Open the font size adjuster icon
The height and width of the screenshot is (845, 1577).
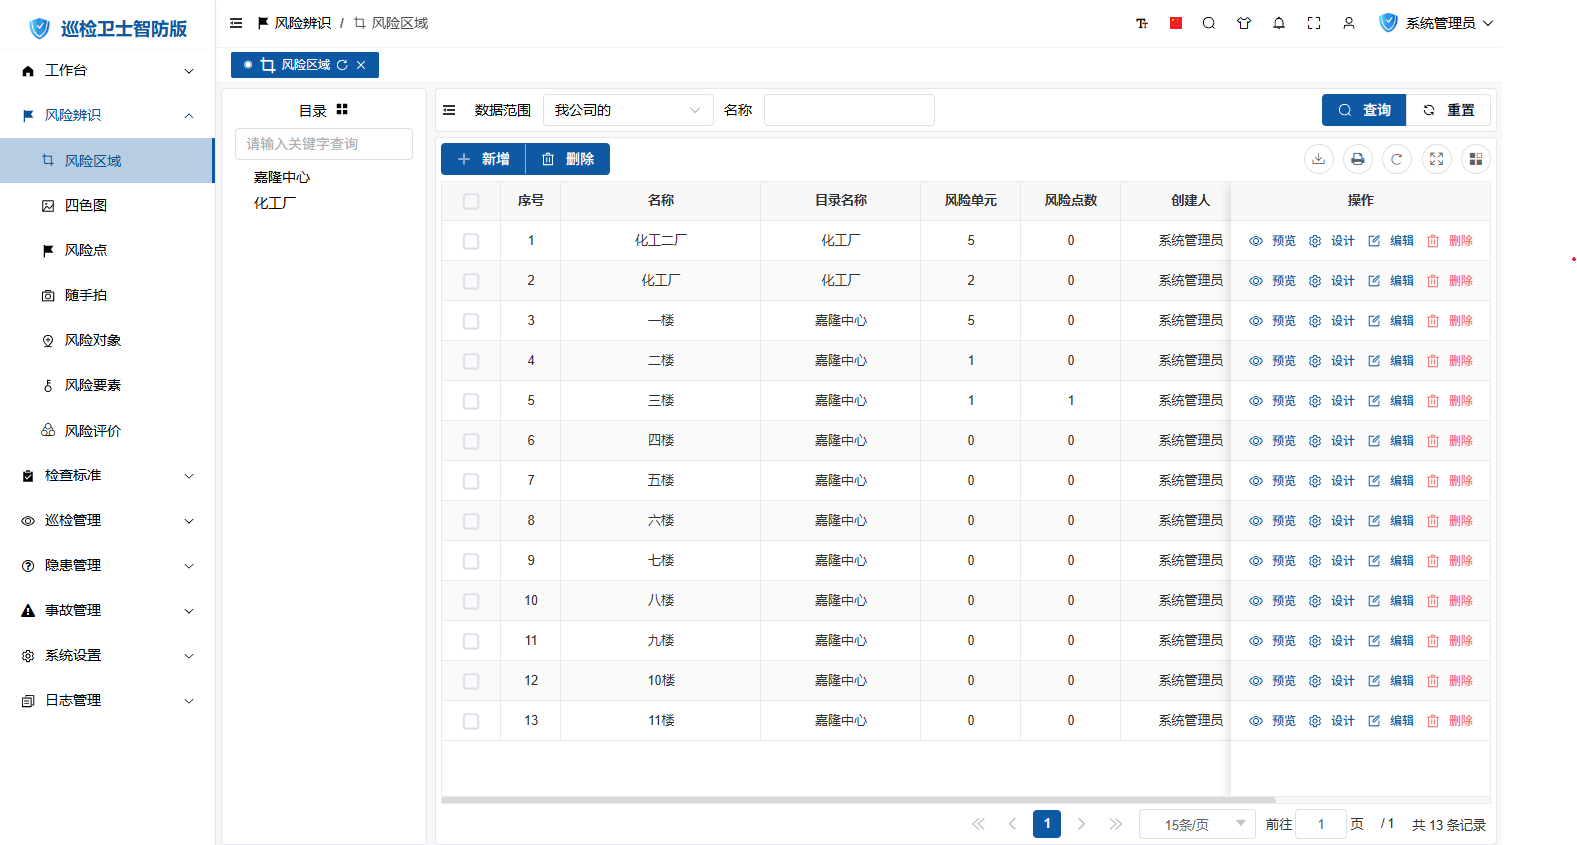click(x=1142, y=23)
